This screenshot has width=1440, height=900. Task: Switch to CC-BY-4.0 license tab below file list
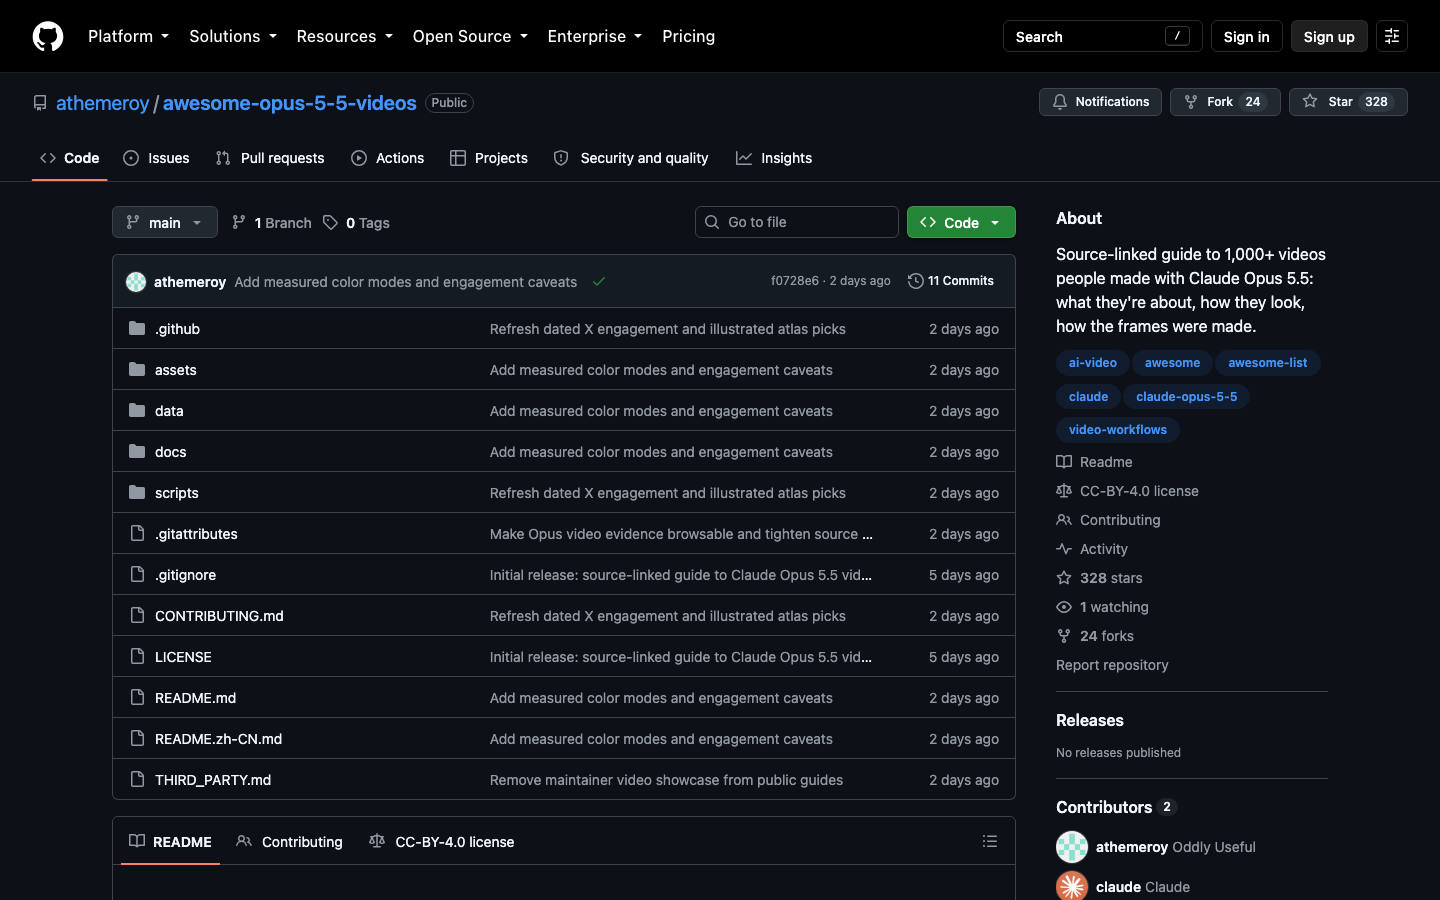(442, 842)
